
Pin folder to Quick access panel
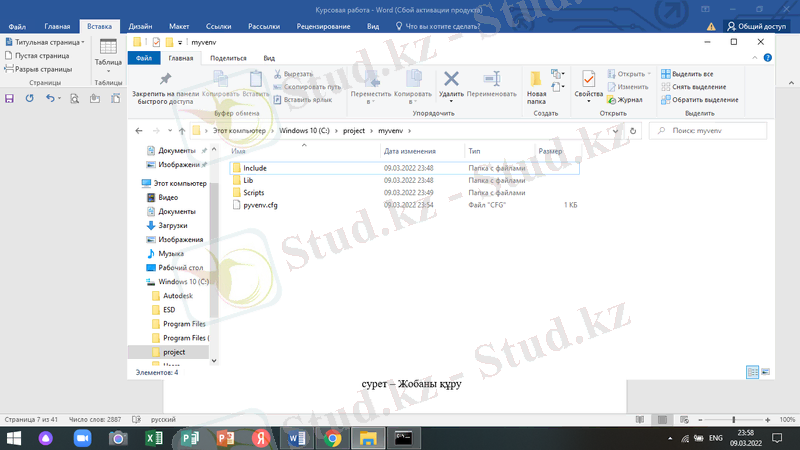pos(165,87)
